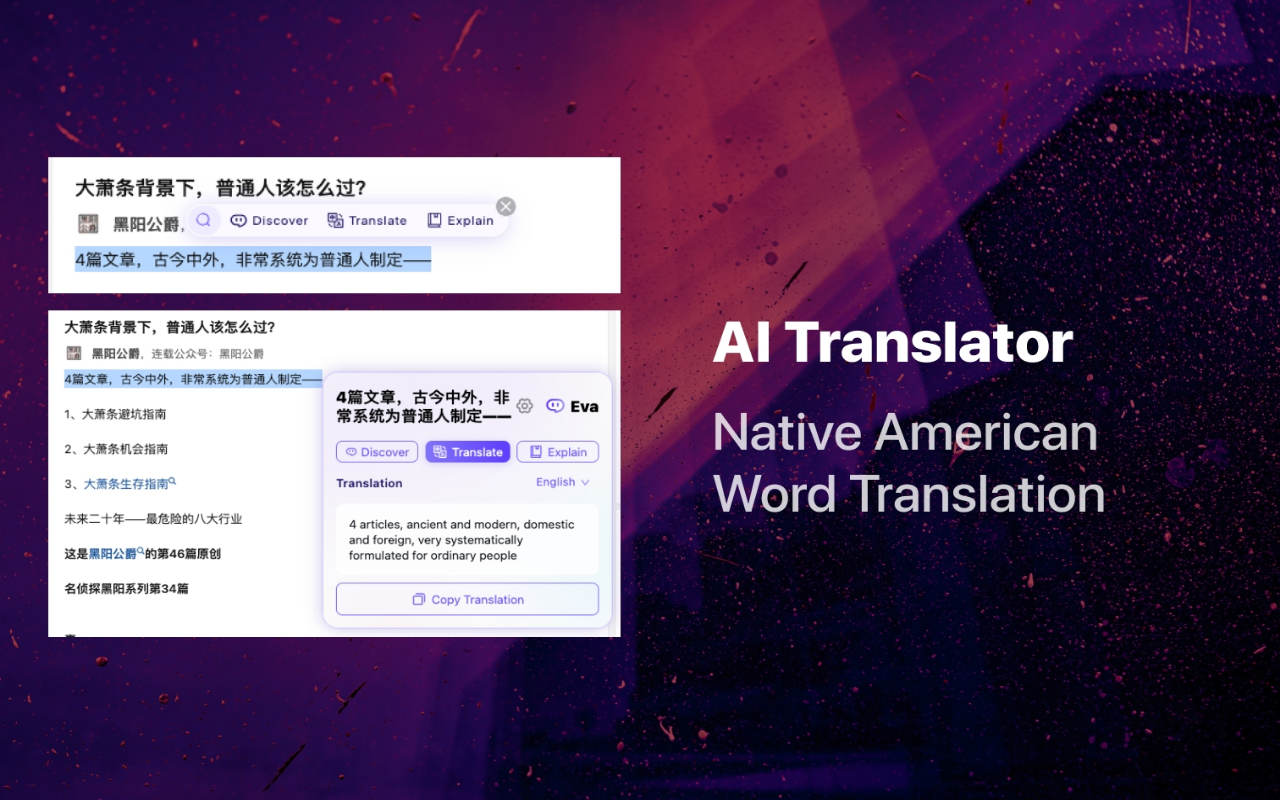Open the English target language dropdown

tap(562, 482)
